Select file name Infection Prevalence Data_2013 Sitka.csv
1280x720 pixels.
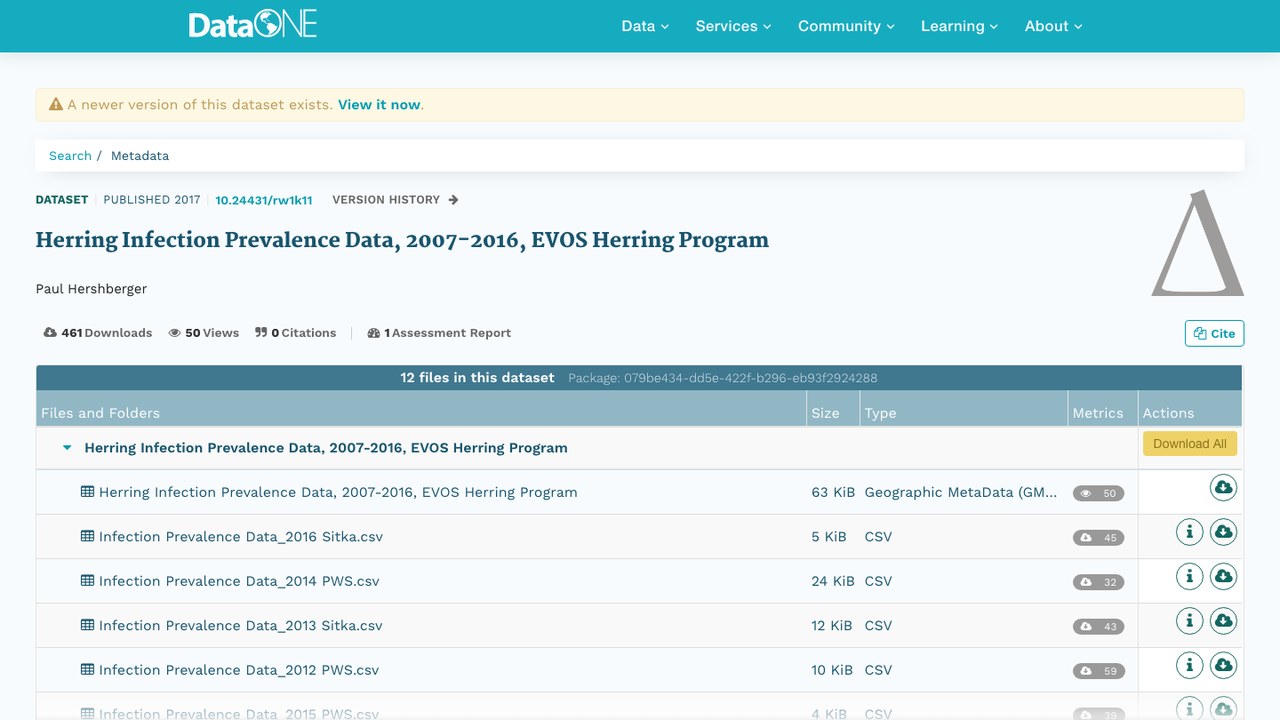pyautogui.click(x=241, y=625)
